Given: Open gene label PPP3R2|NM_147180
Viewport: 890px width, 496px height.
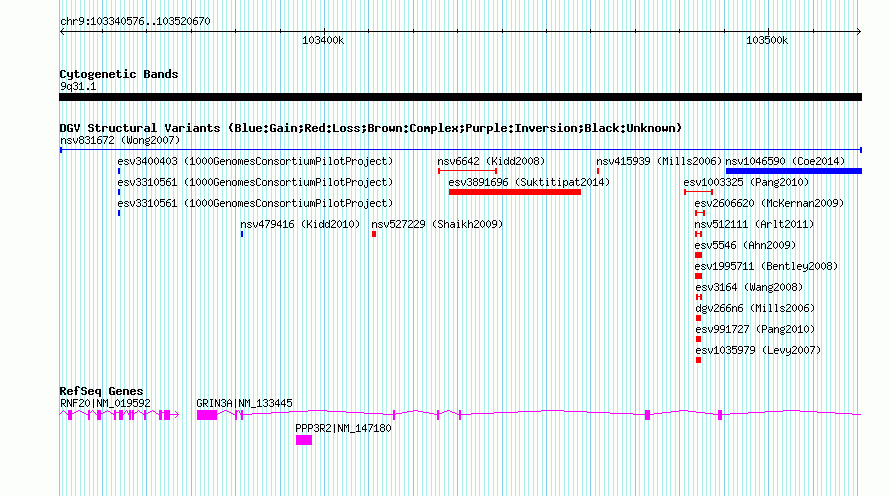Looking at the screenshot, I should (343, 428).
